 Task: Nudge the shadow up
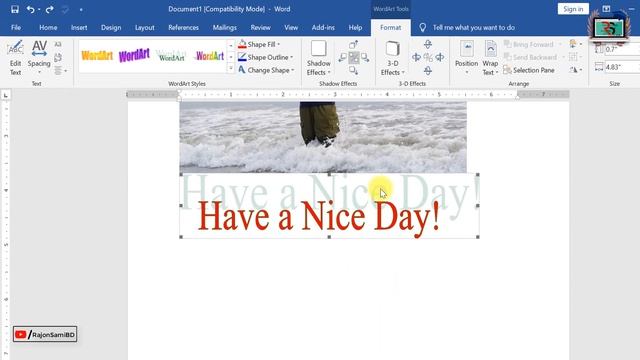click(x=353, y=44)
